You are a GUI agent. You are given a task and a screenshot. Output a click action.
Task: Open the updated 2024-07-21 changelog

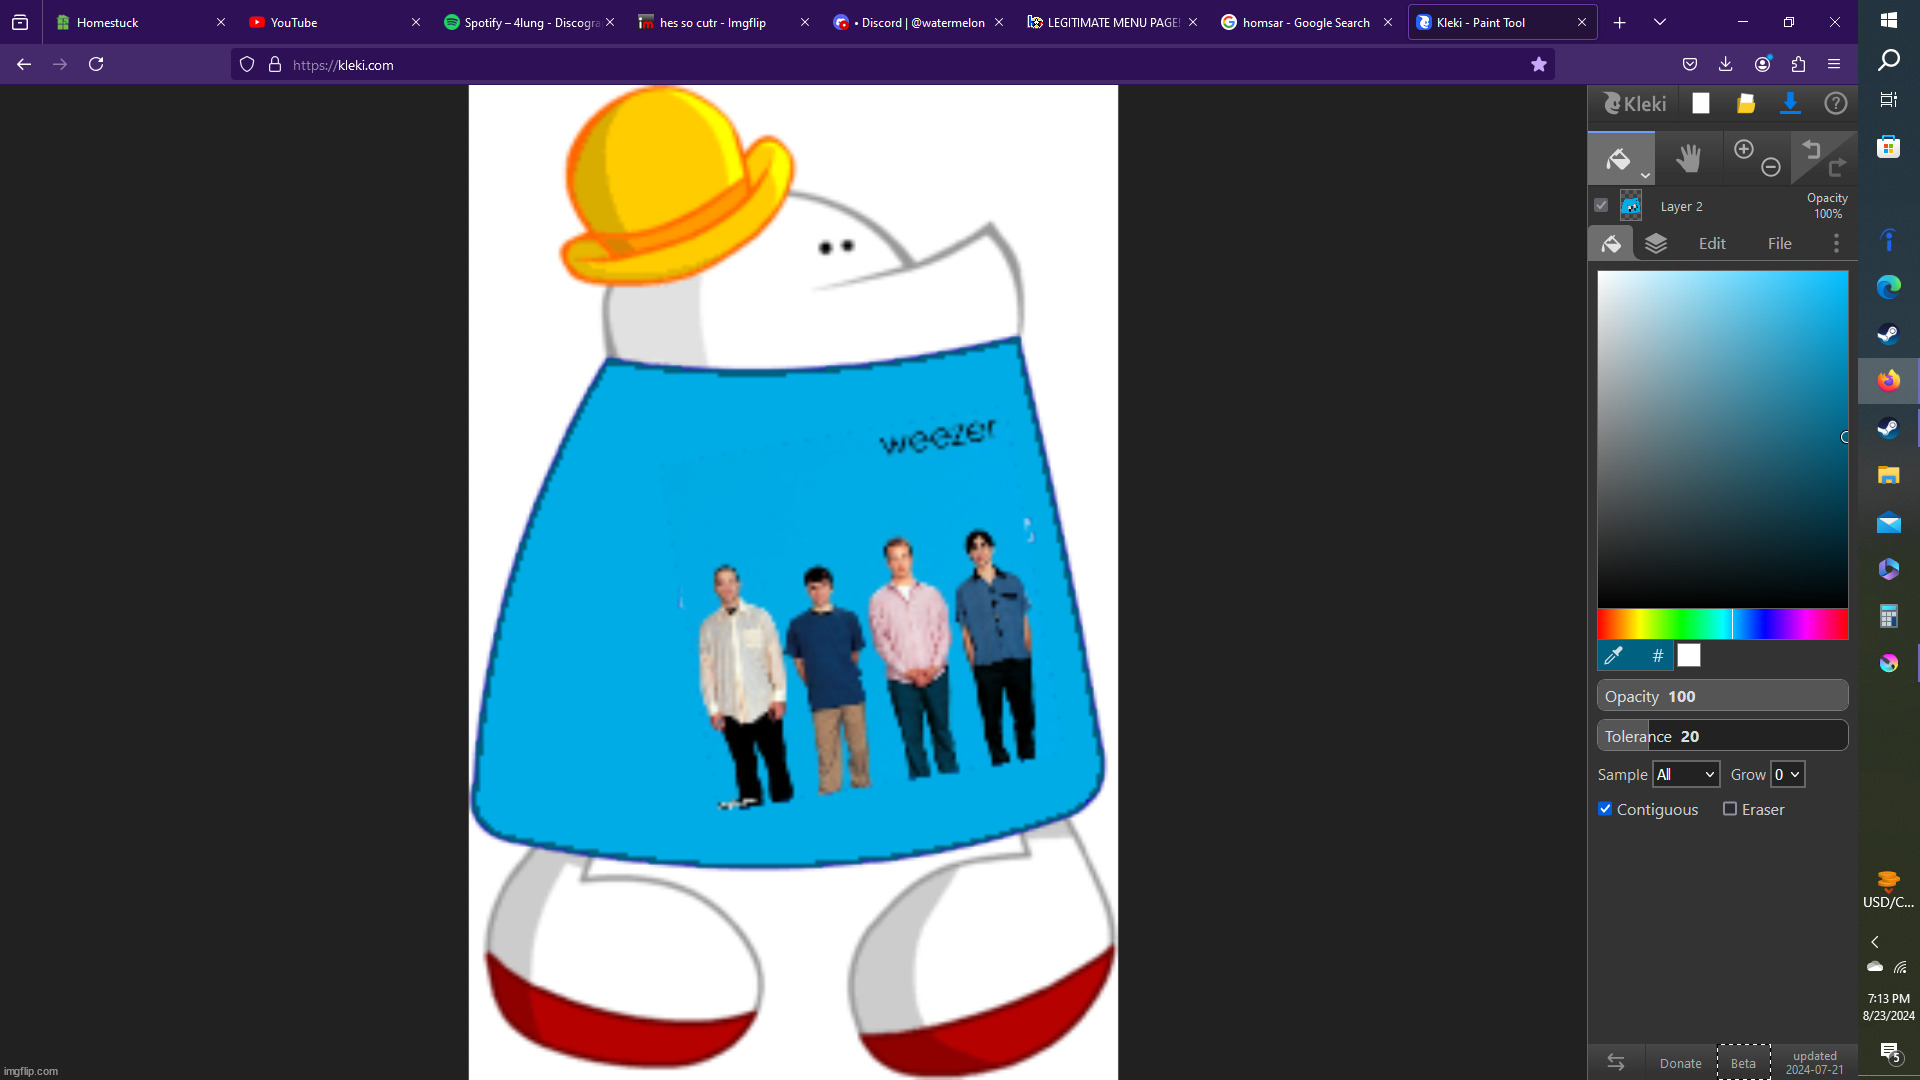click(x=1814, y=1063)
